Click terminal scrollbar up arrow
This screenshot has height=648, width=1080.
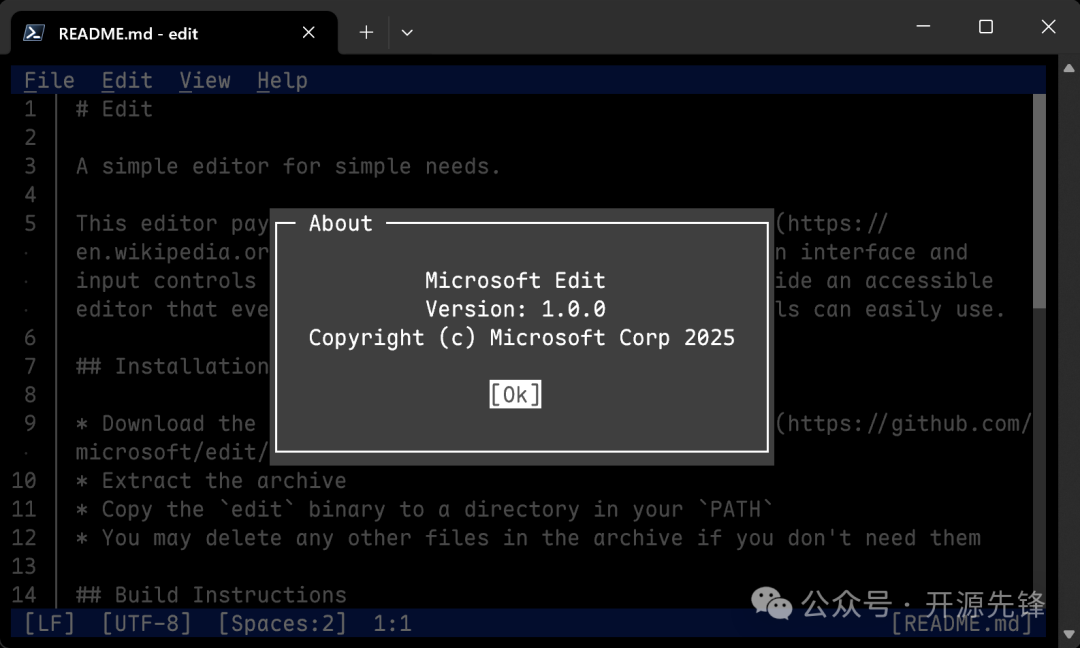(x=1069, y=68)
